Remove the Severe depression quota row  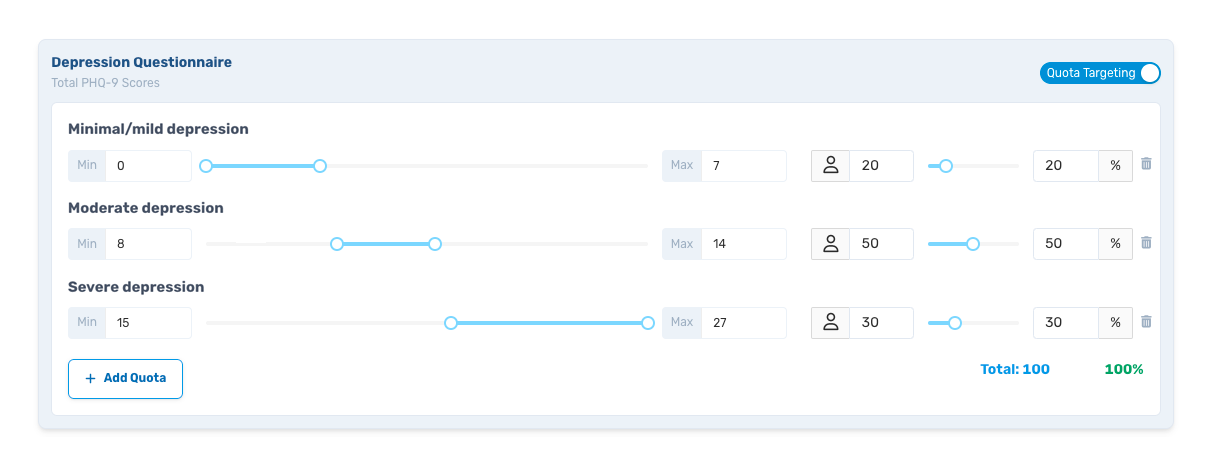tap(1146, 322)
